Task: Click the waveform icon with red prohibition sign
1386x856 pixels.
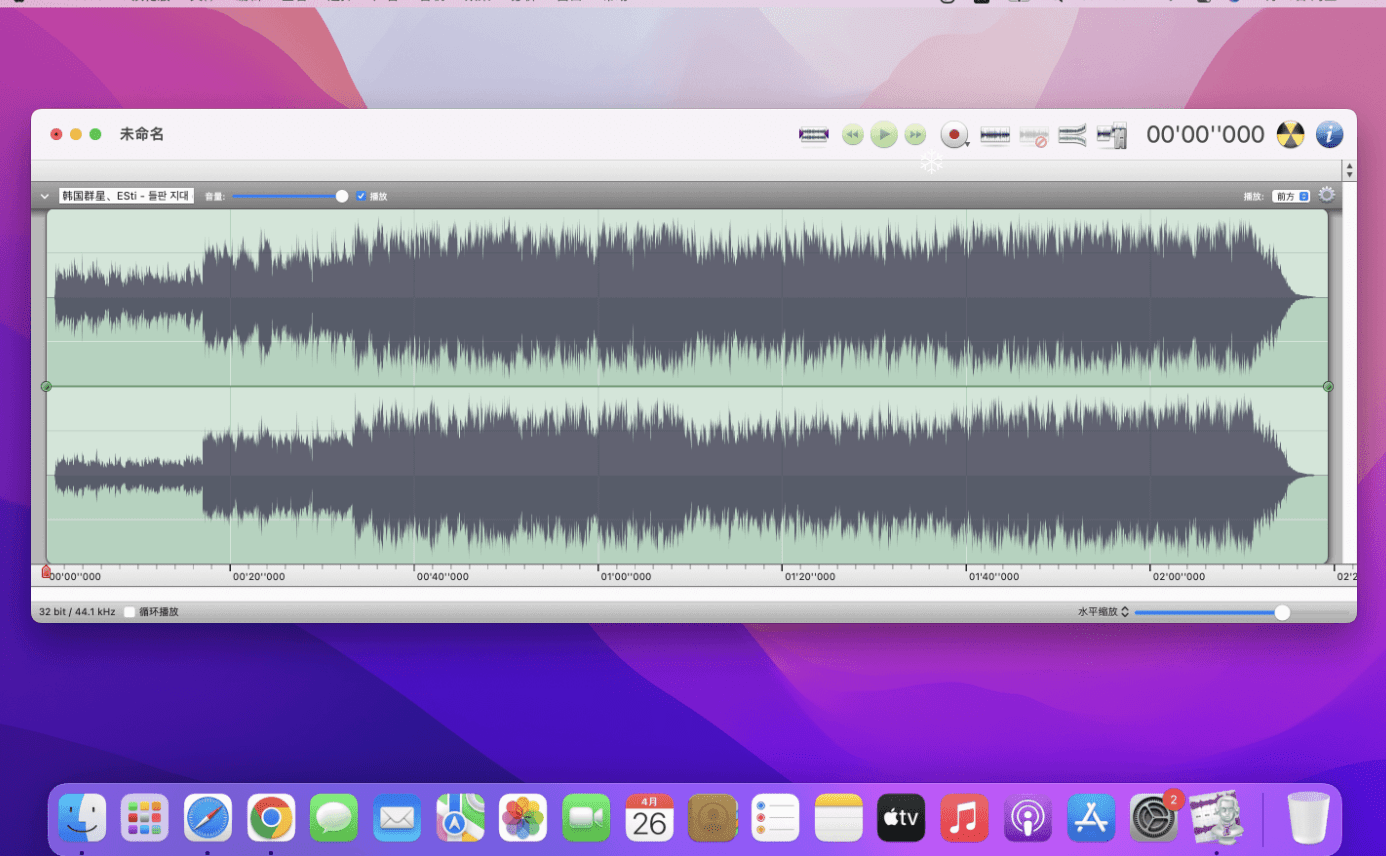Action: (x=1034, y=136)
